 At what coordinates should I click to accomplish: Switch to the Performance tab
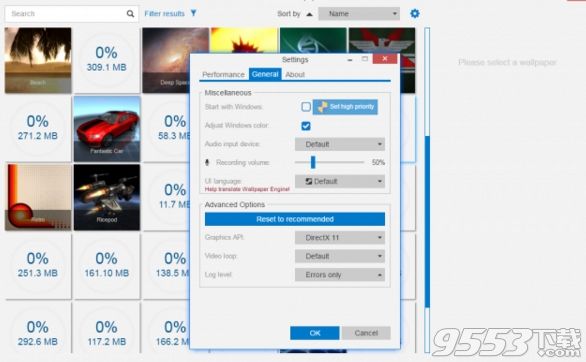(223, 74)
